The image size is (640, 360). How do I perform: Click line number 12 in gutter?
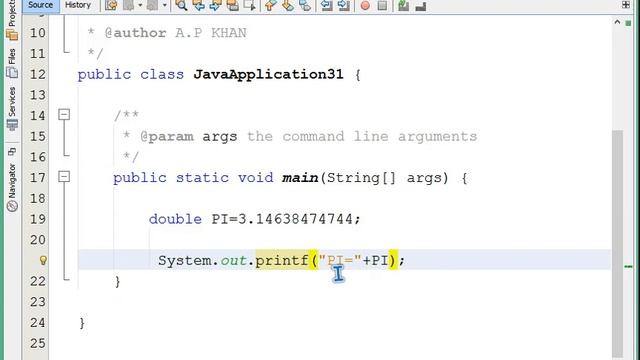point(38,74)
